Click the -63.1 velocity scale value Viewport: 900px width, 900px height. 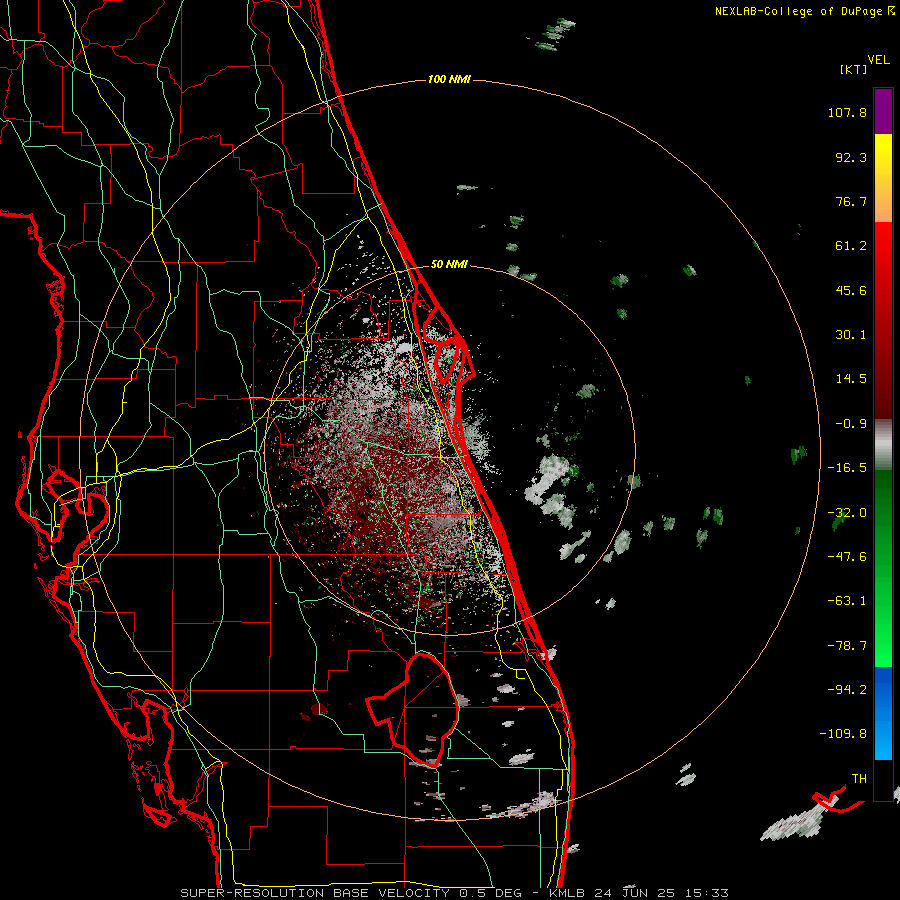tap(847, 601)
